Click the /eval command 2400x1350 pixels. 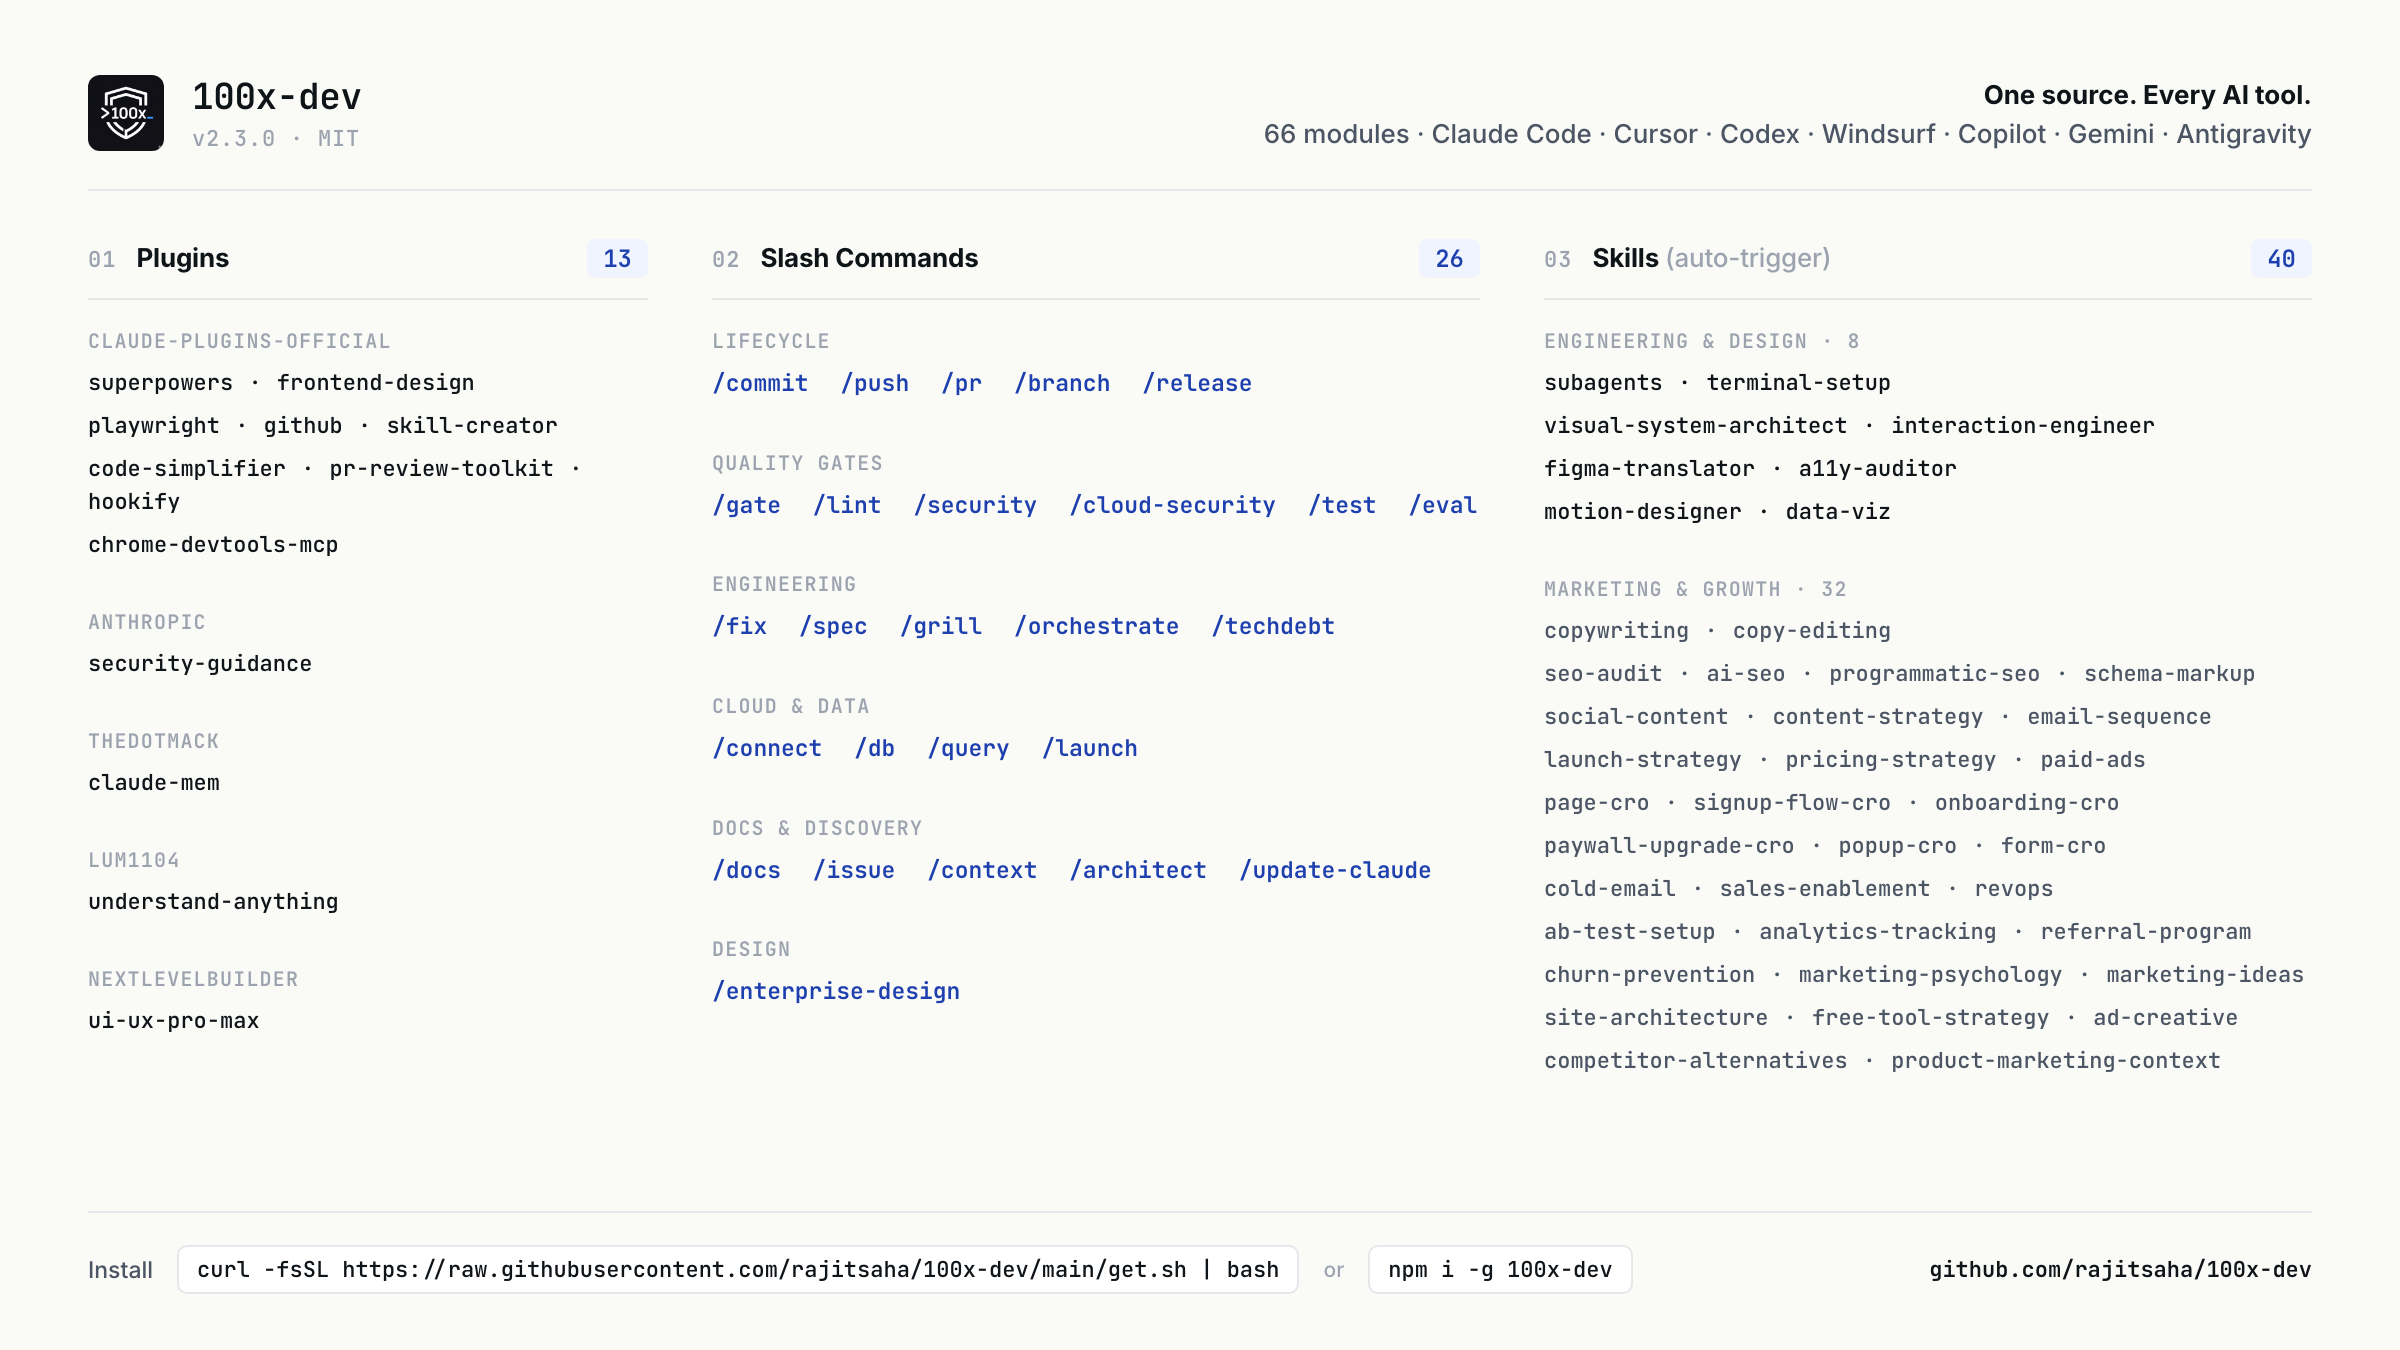pyautogui.click(x=1443, y=505)
